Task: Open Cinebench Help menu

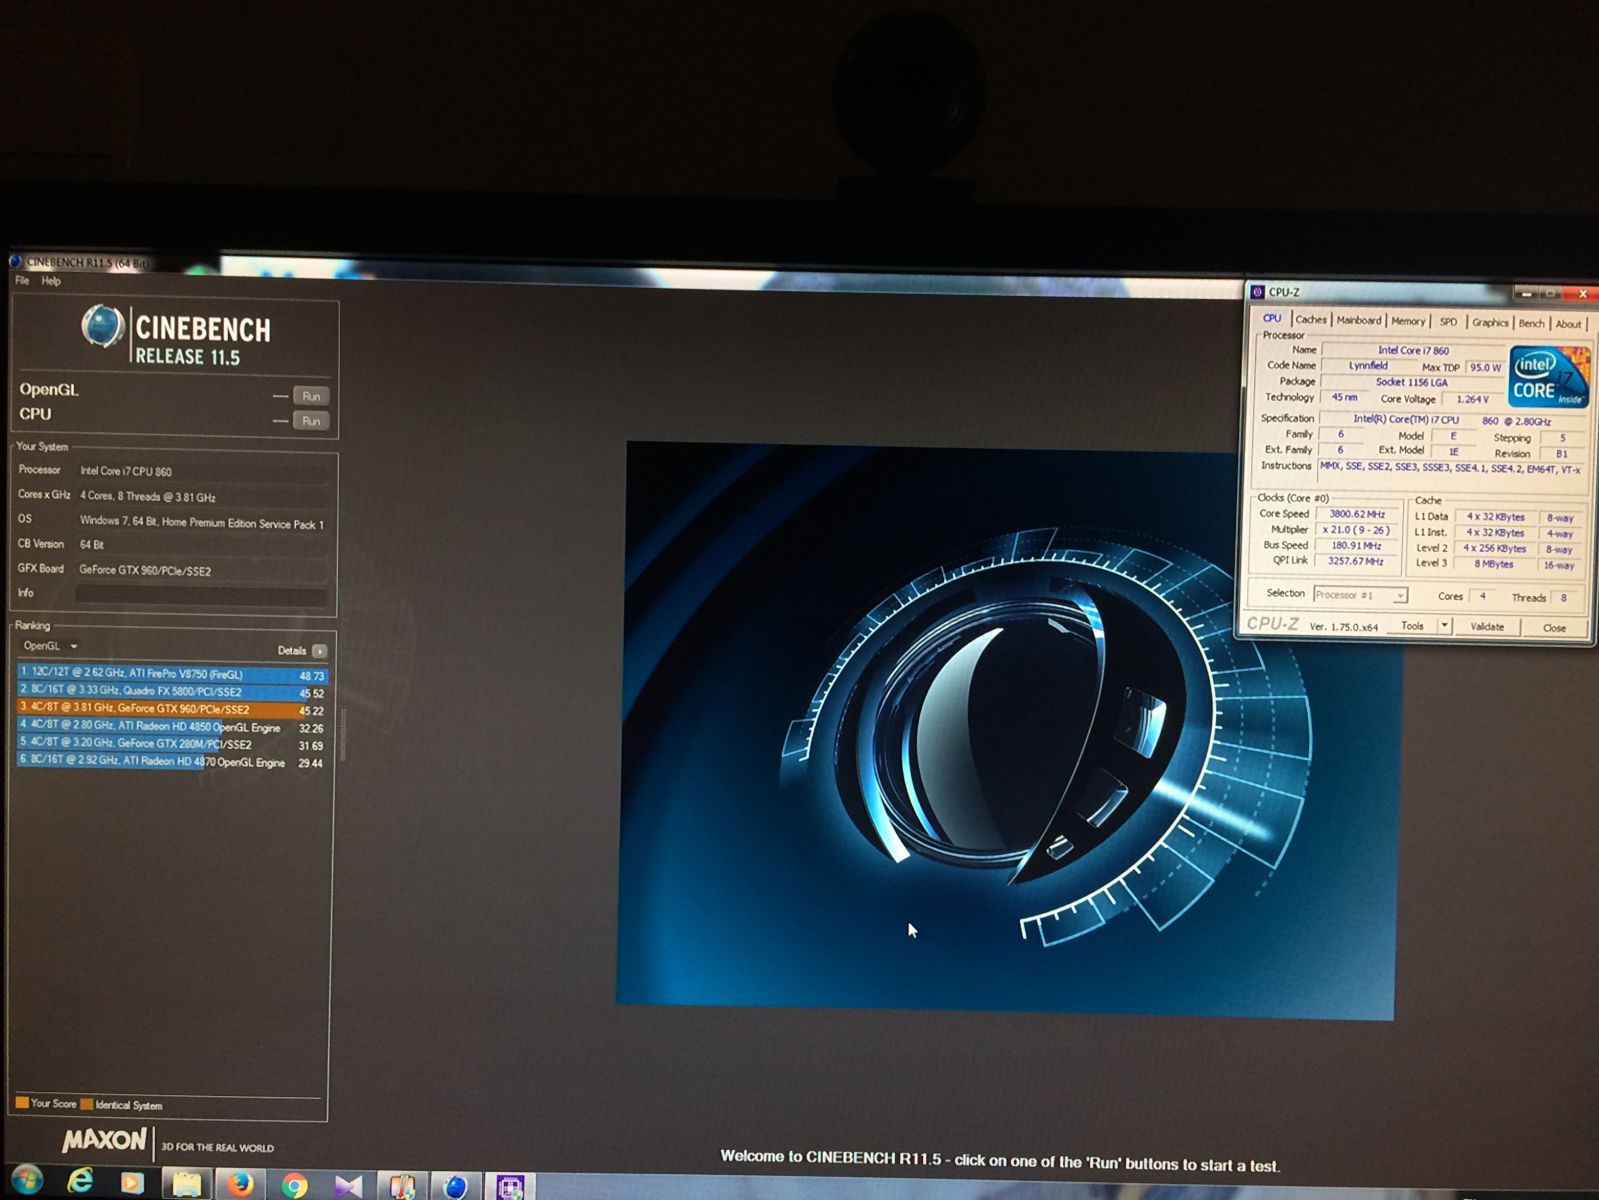Action: click(51, 281)
